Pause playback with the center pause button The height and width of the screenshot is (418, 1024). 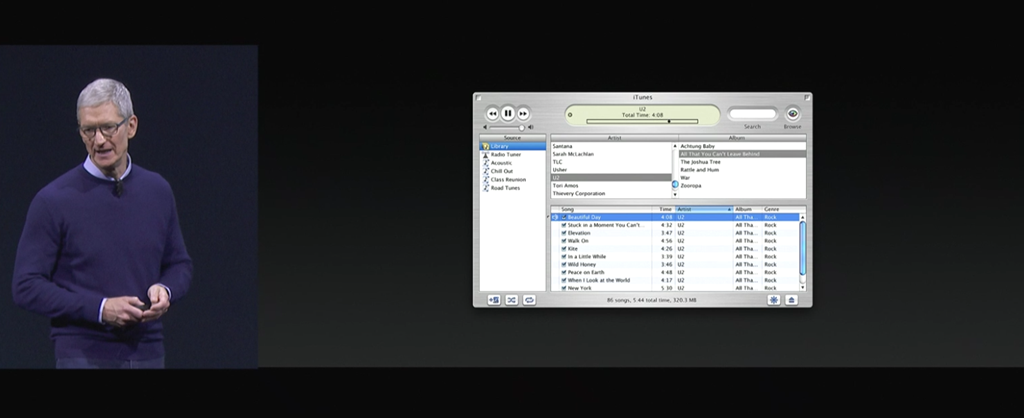tap(508, 114)
